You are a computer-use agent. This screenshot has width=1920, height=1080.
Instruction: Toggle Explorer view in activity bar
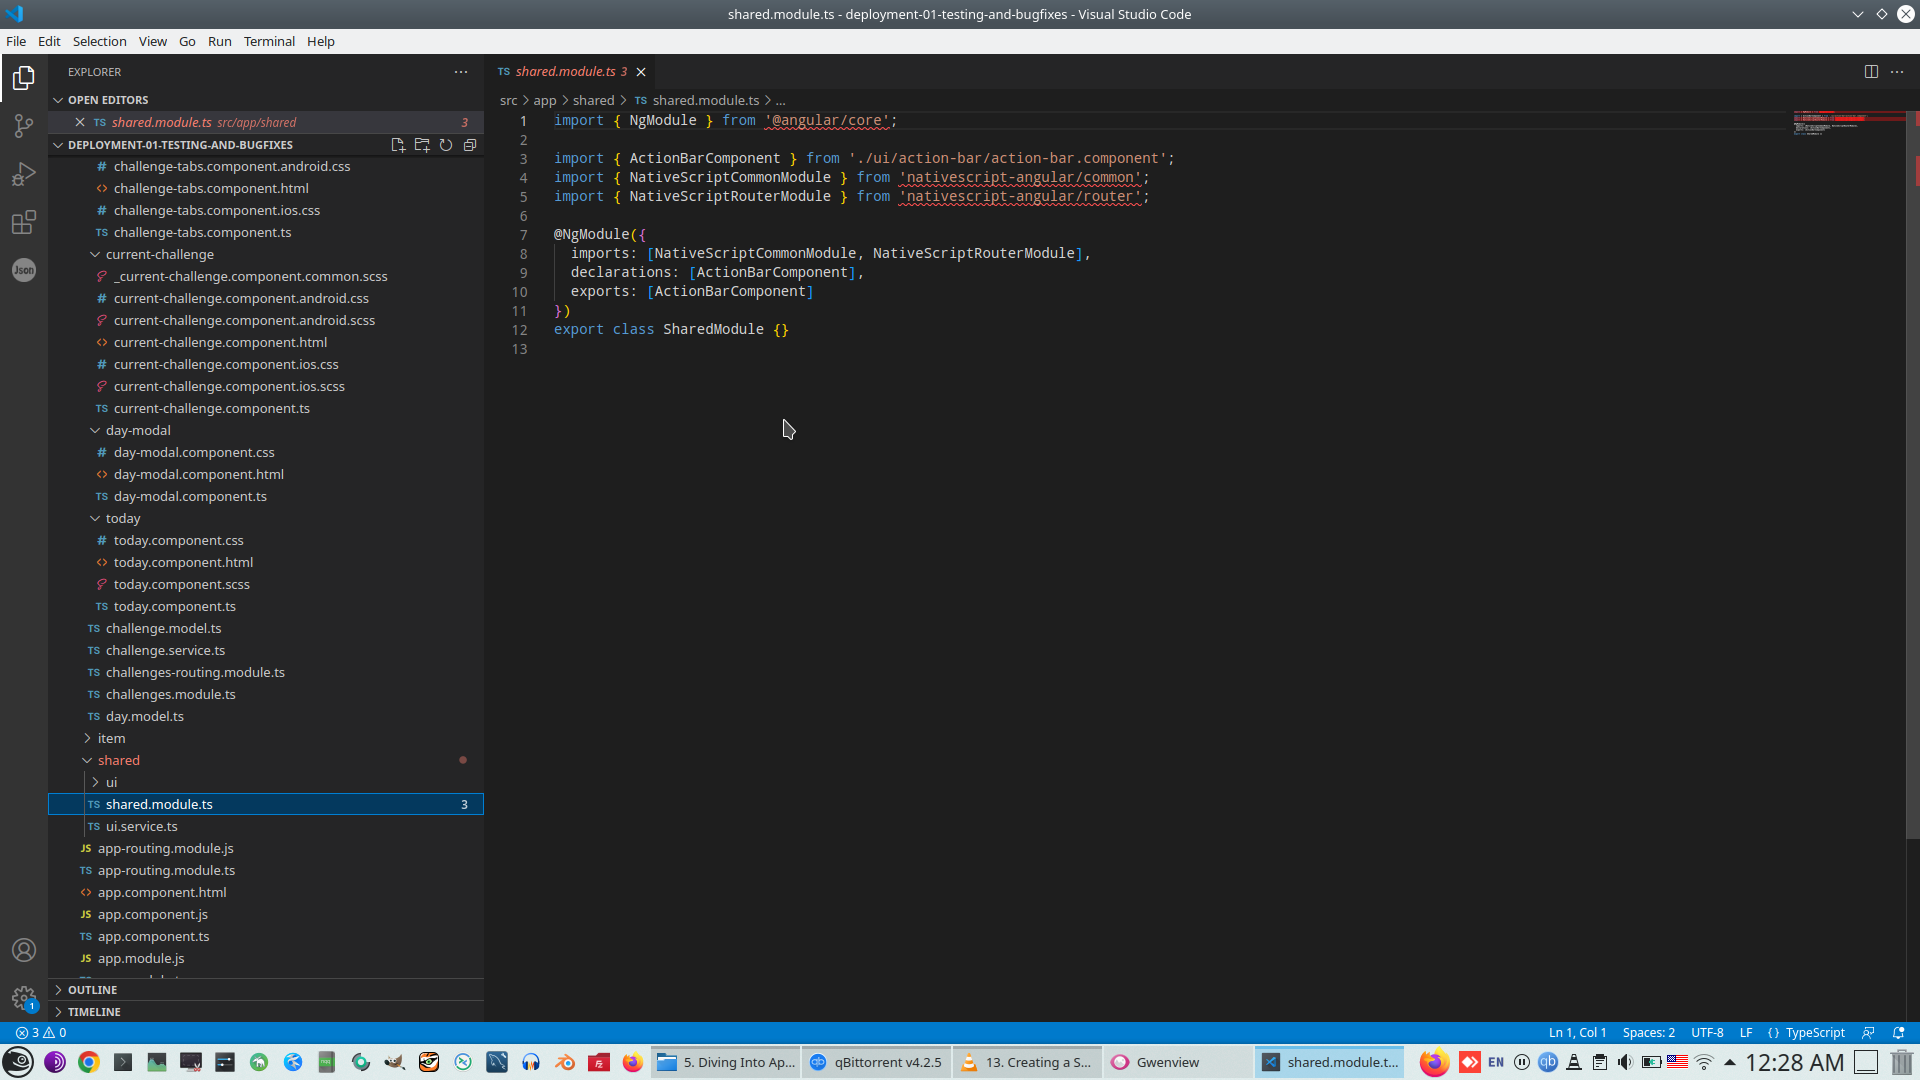(24, 78)
